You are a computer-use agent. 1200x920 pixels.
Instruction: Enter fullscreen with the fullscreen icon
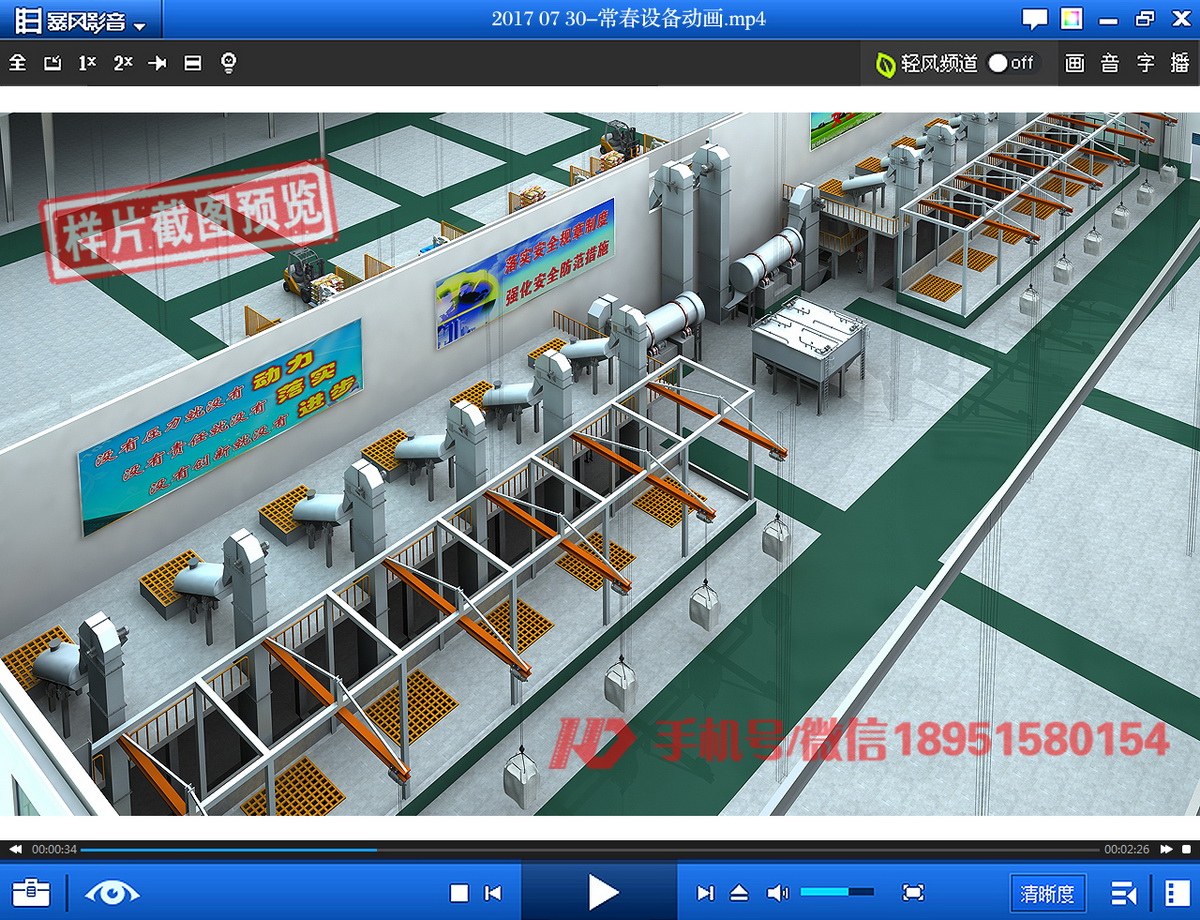pyautogui.click(x=912, y=892)
